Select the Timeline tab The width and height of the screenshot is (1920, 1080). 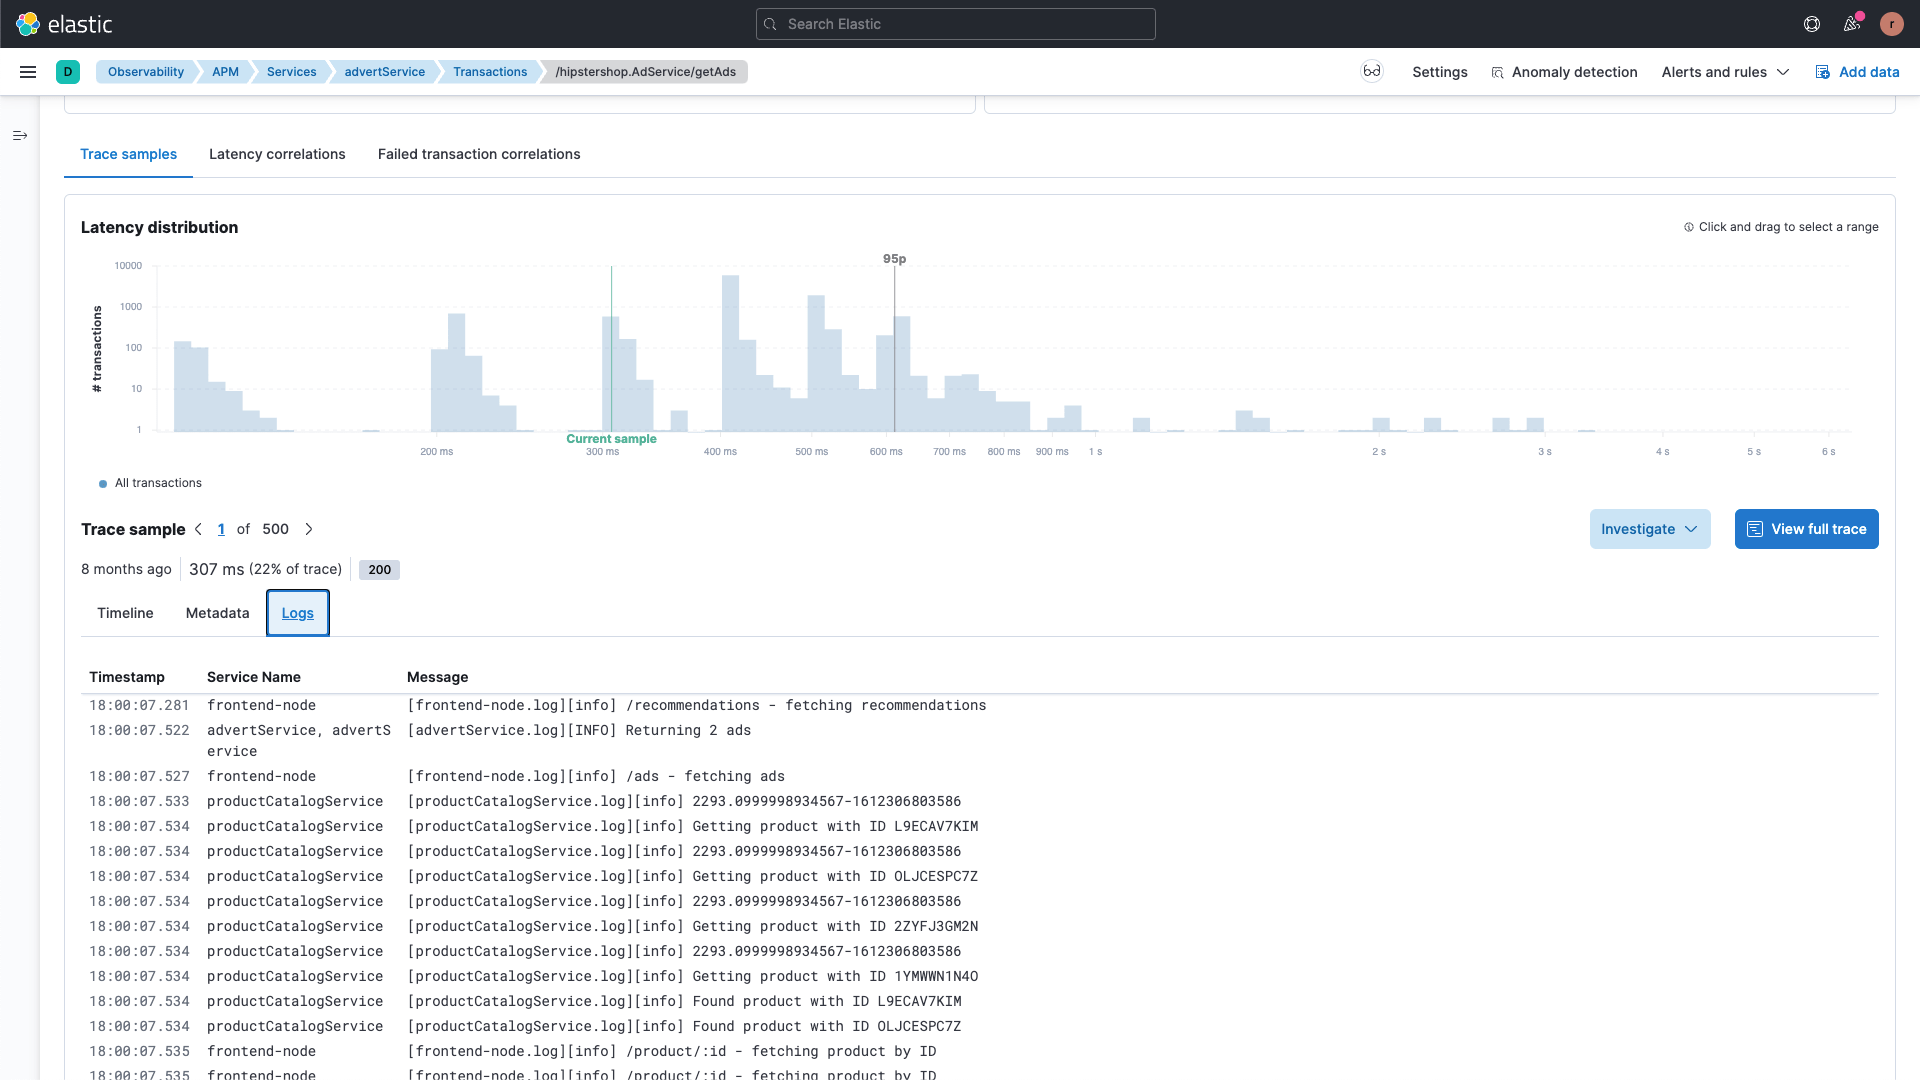point(125,613)
